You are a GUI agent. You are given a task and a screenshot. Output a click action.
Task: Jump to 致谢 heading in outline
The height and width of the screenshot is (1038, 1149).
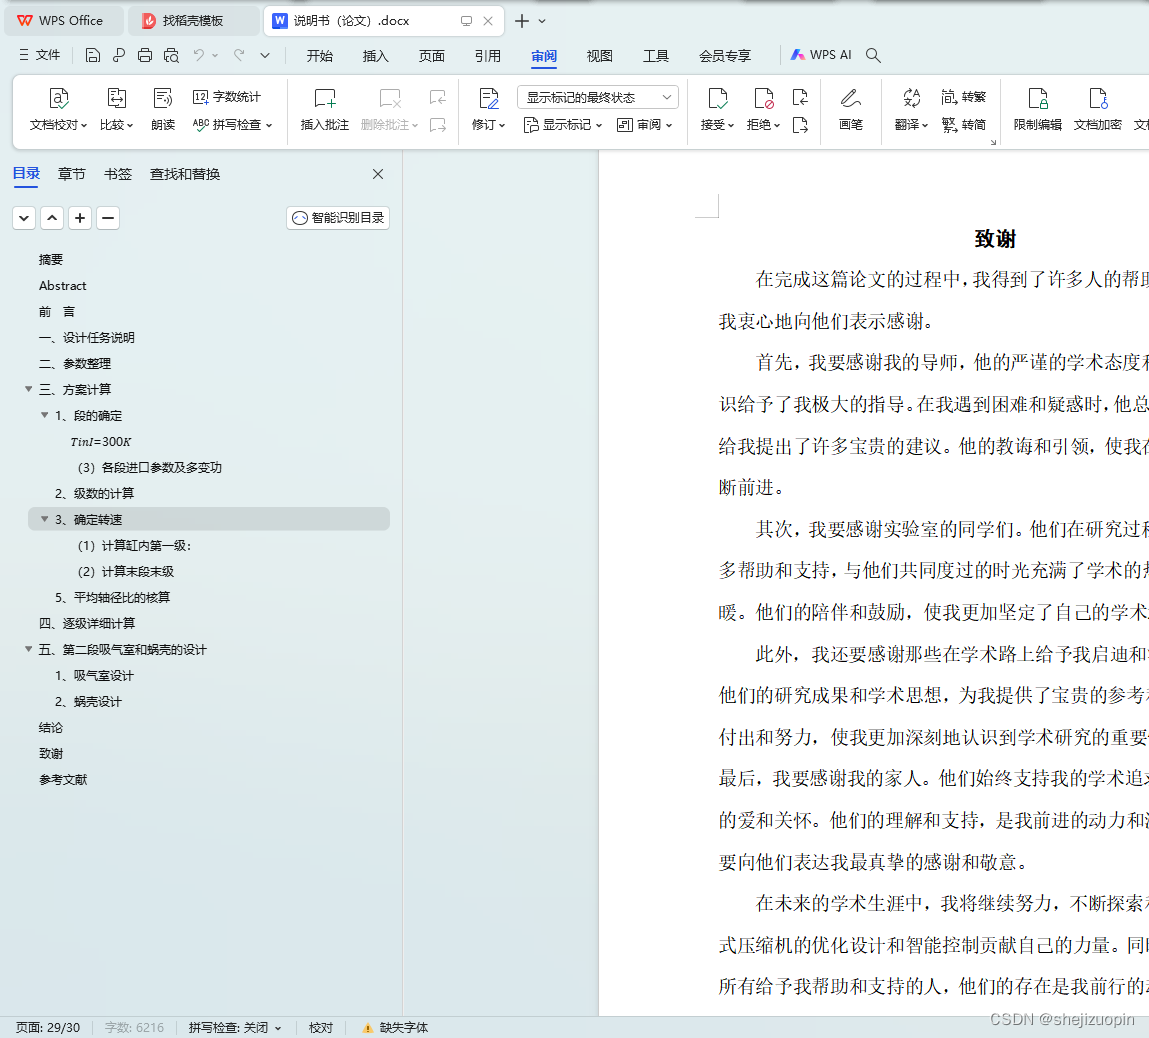[x=51, y=753]
